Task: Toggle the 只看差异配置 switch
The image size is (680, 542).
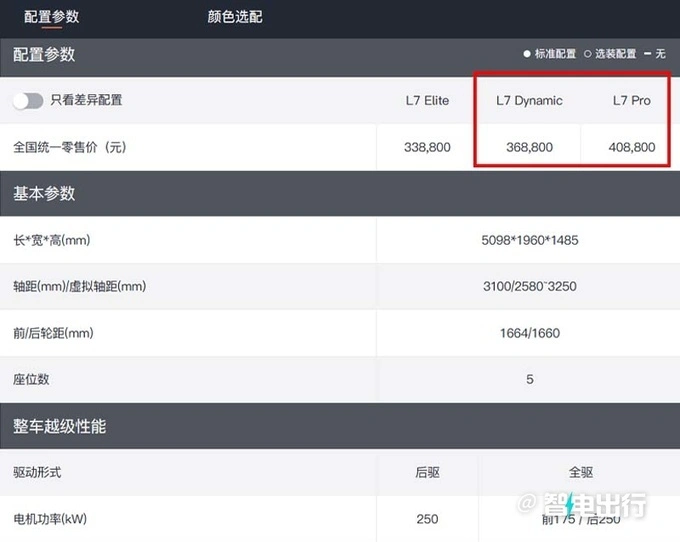Action: (28, 100)
